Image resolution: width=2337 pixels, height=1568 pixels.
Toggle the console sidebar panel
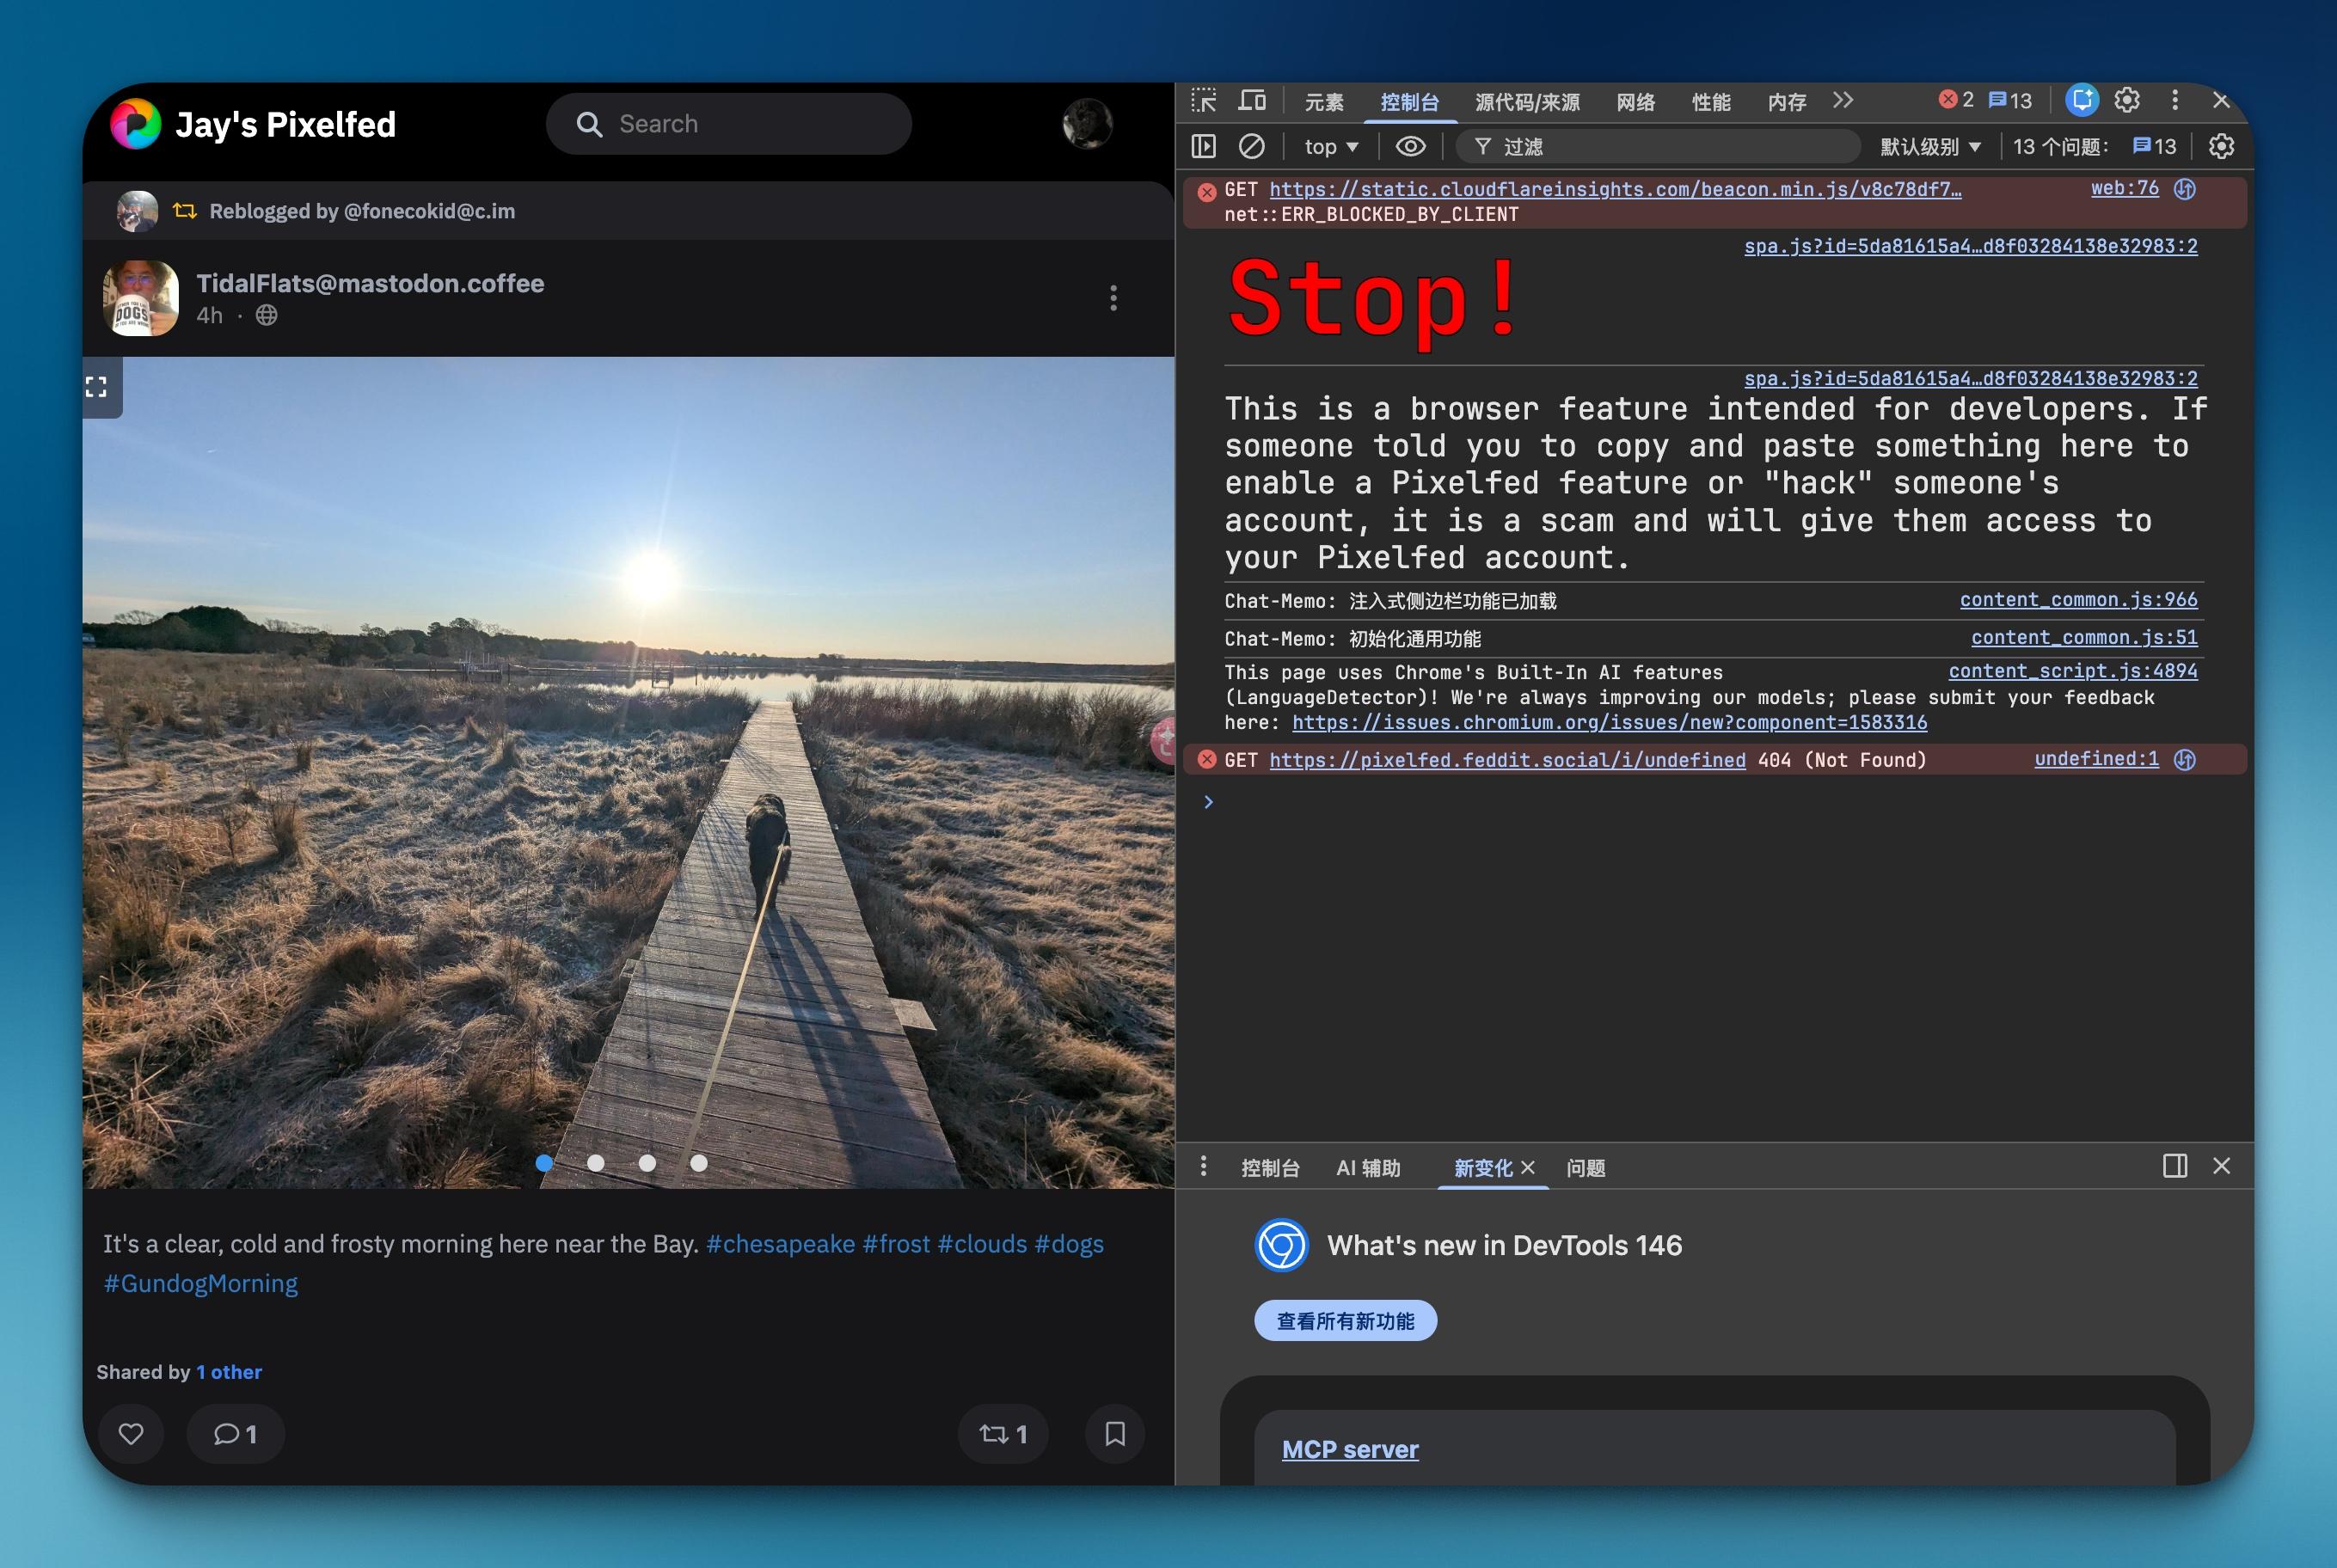[x=1204, y=147]
